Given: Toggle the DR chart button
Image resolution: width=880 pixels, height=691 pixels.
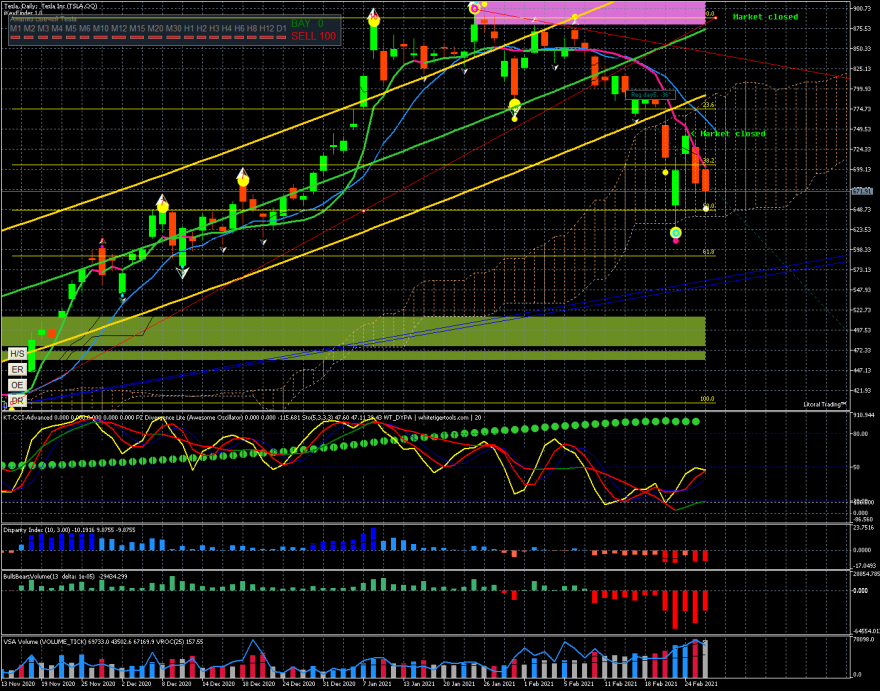Looking at the screenshot, I should [17, 401].
